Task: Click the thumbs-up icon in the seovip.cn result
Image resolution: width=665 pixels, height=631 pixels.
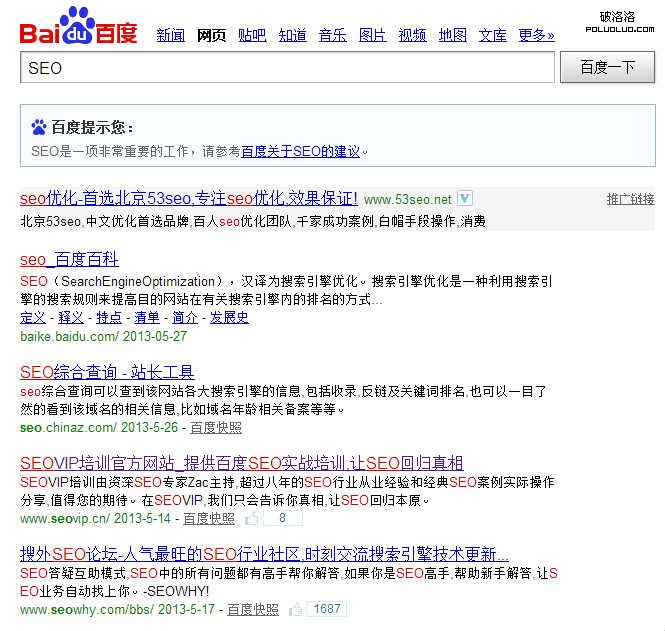Action: tap(251, 518)
